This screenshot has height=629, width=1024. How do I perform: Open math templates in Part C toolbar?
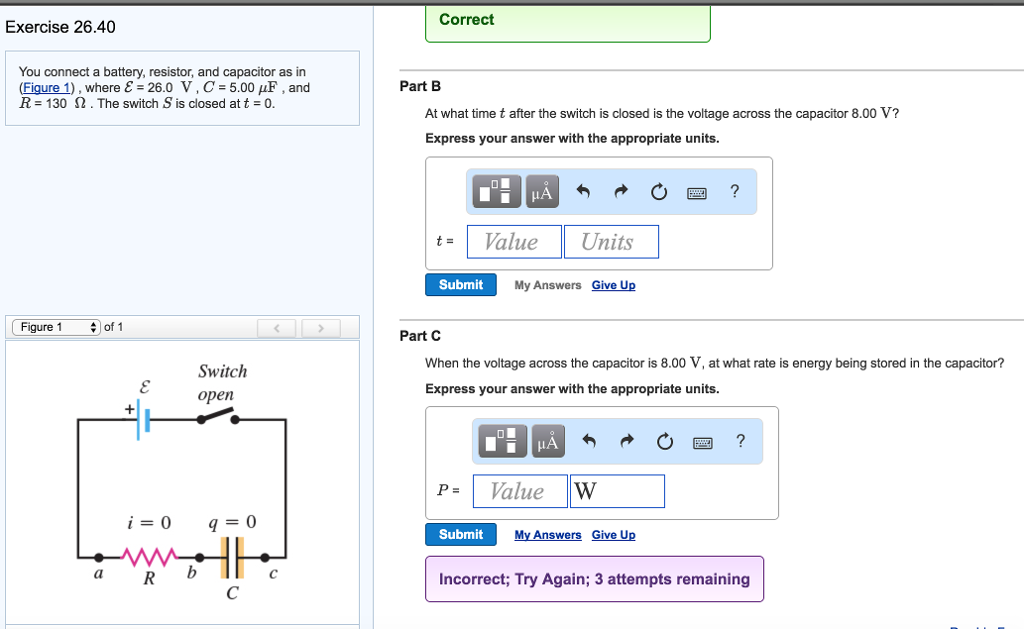click(x=503, y=442)
